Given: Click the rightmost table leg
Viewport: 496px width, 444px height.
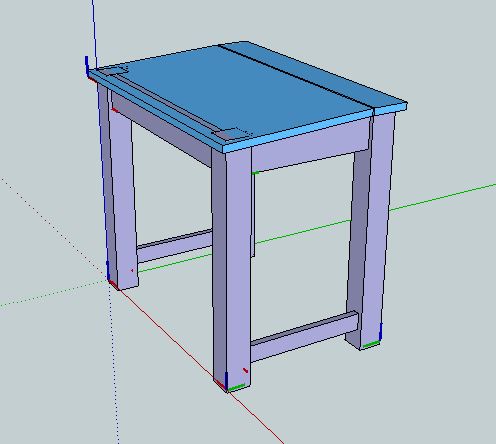Looking at the screenshot, I should 370,230.
